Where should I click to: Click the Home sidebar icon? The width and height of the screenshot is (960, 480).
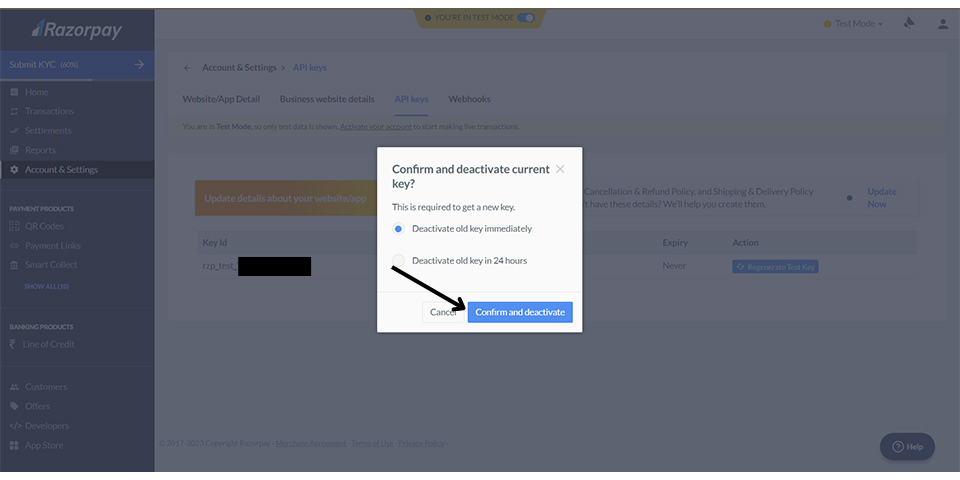14,92
